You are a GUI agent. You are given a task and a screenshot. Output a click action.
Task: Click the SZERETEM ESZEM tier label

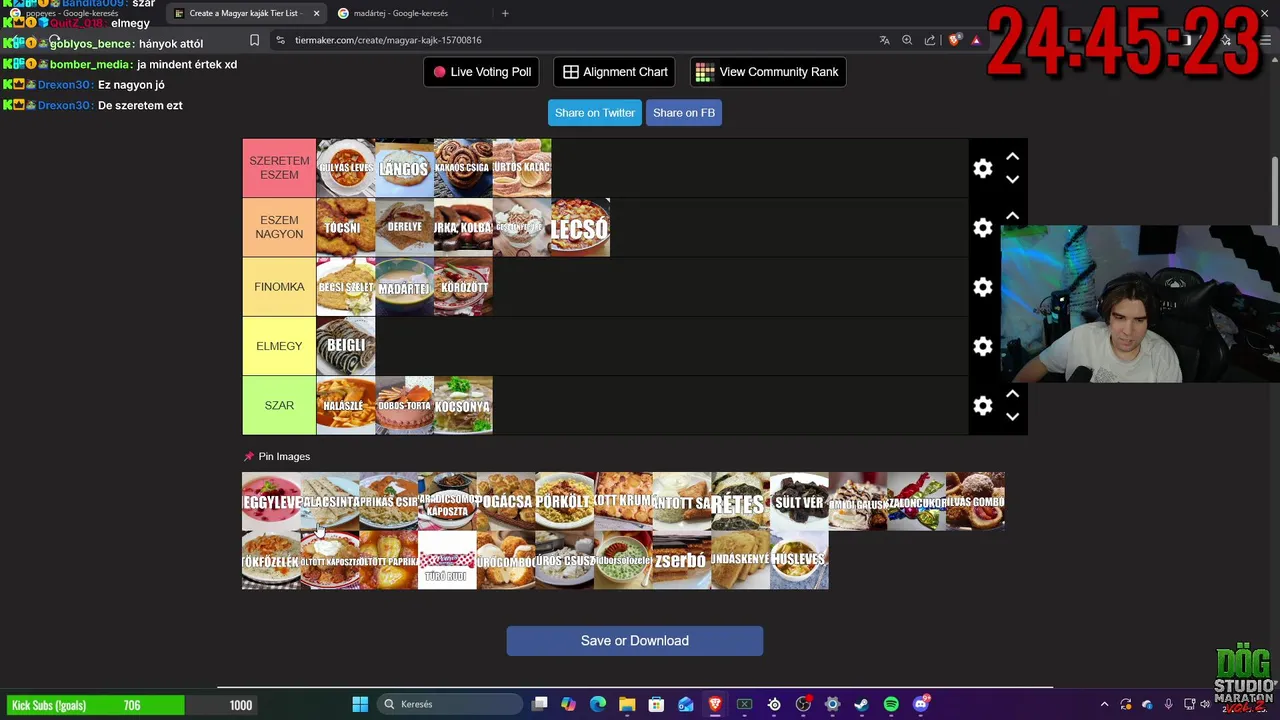pos(279,168)
